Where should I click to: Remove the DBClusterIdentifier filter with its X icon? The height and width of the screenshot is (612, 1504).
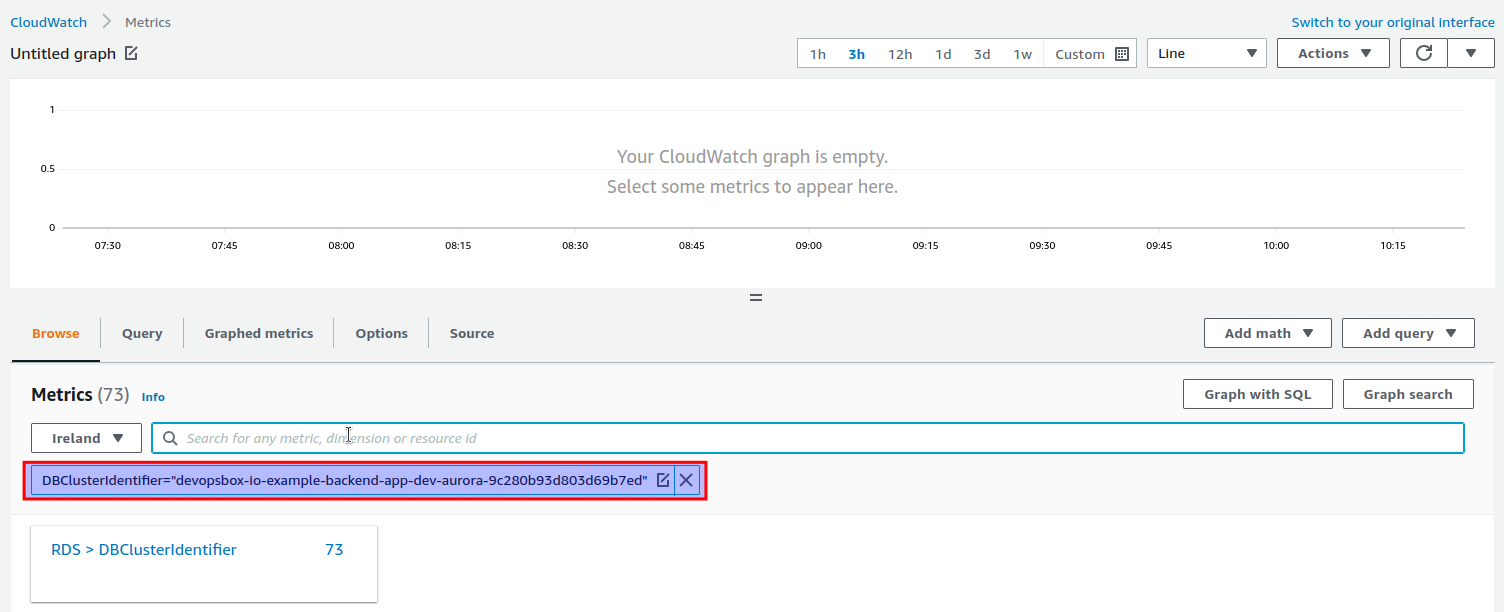point(686,480)
